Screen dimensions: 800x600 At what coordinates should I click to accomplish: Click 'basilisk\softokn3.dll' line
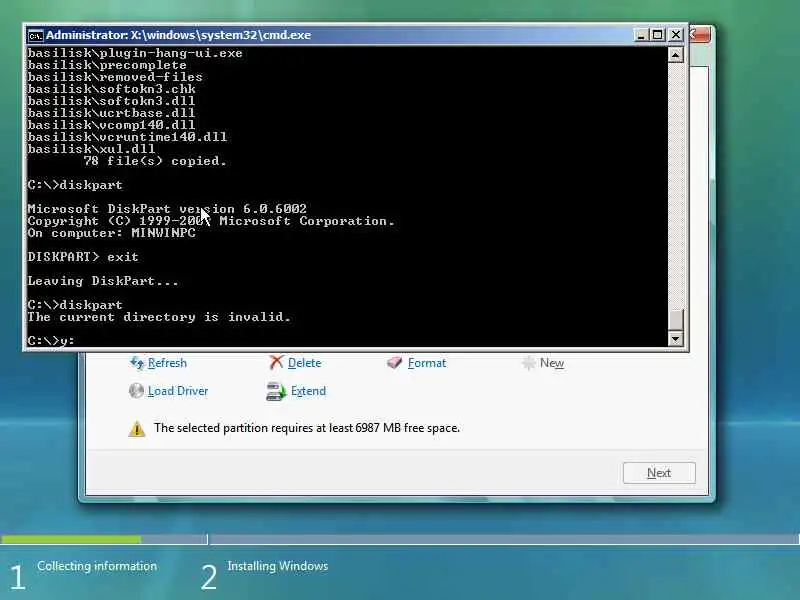pyautogui.click(x=111, y=101)
